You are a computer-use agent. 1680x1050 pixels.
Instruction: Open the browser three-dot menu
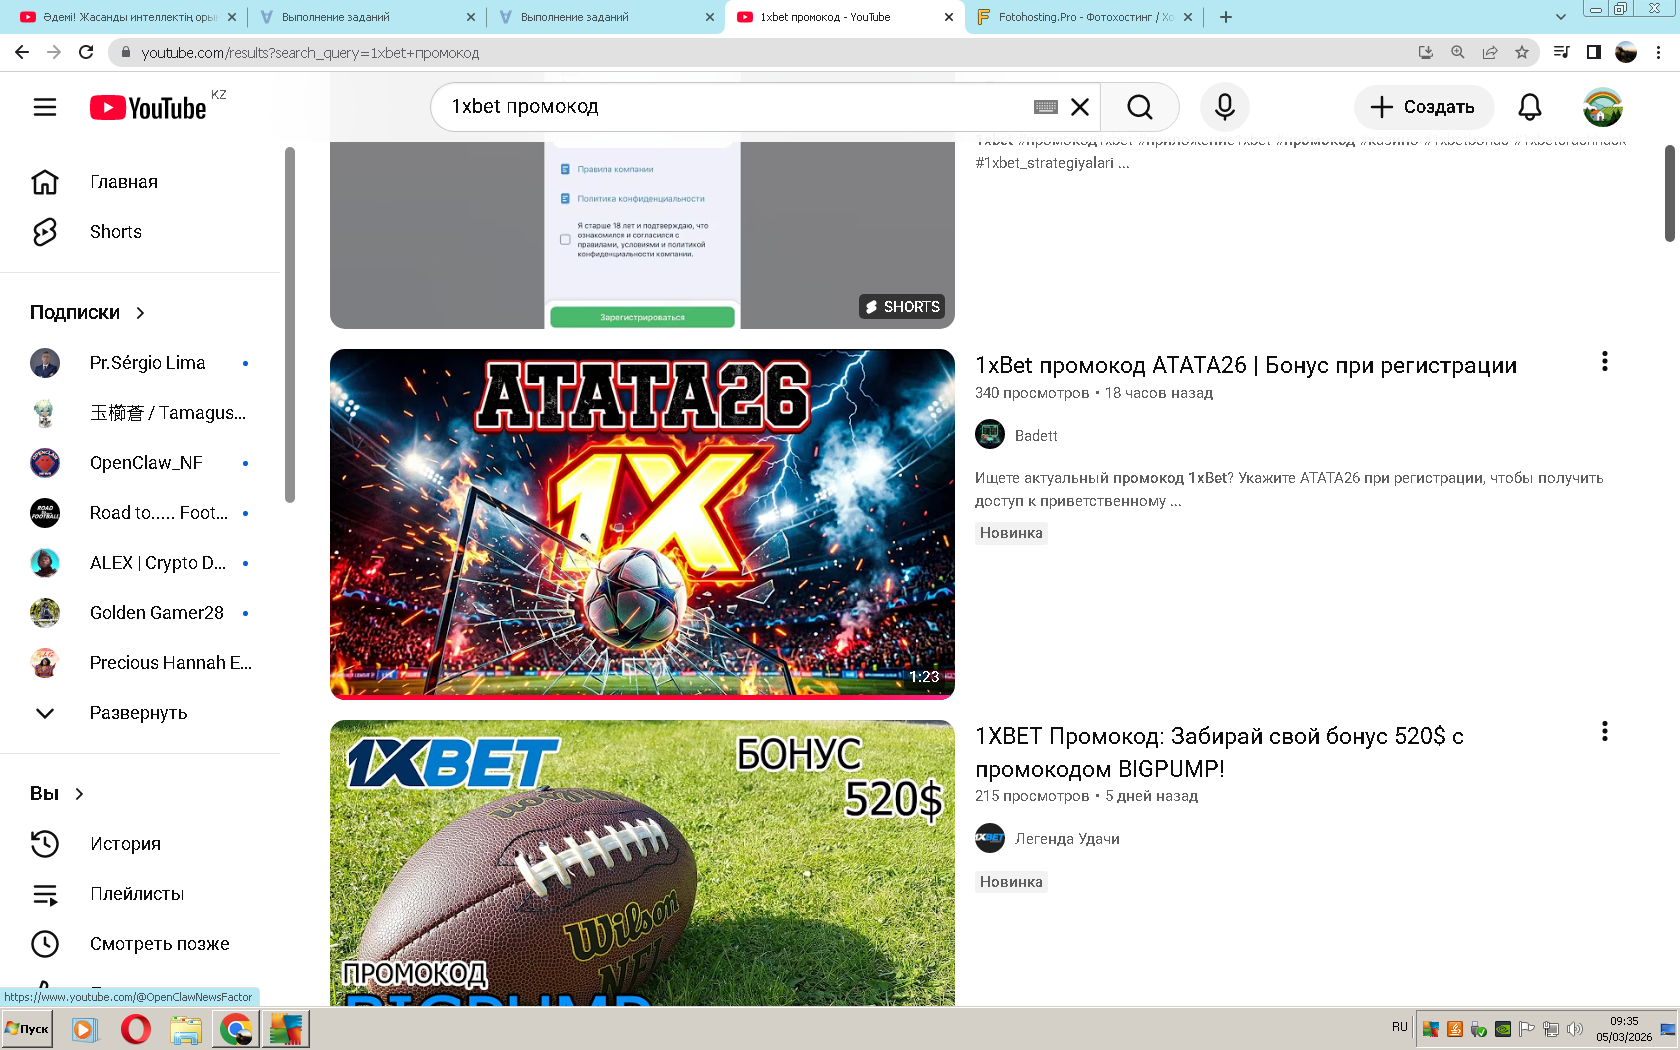(x=1659, y=52)
